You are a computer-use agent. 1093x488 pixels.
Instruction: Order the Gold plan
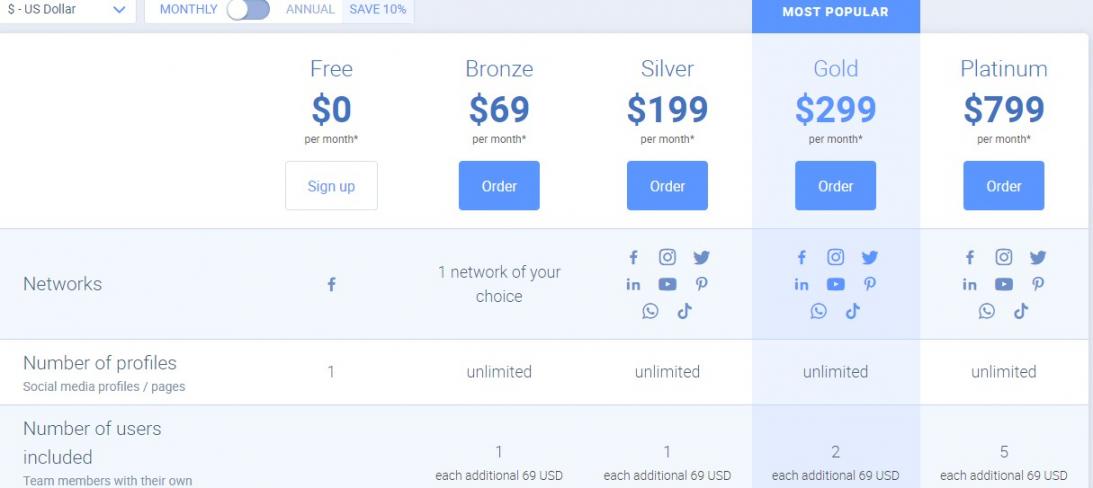pyautogui.click(x=835, y=186)
